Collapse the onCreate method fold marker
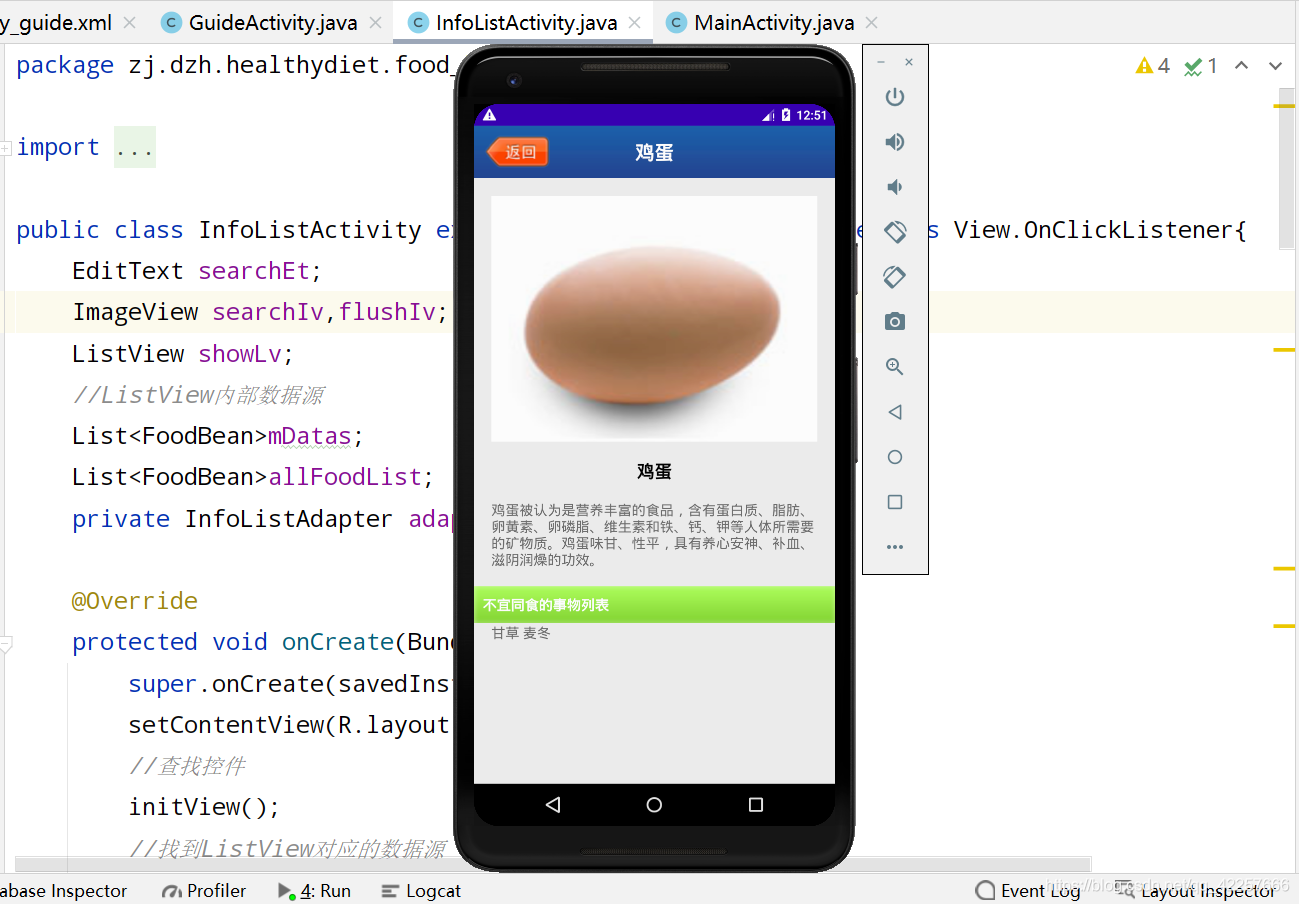The image size is (1299, 904). (6, 644)
